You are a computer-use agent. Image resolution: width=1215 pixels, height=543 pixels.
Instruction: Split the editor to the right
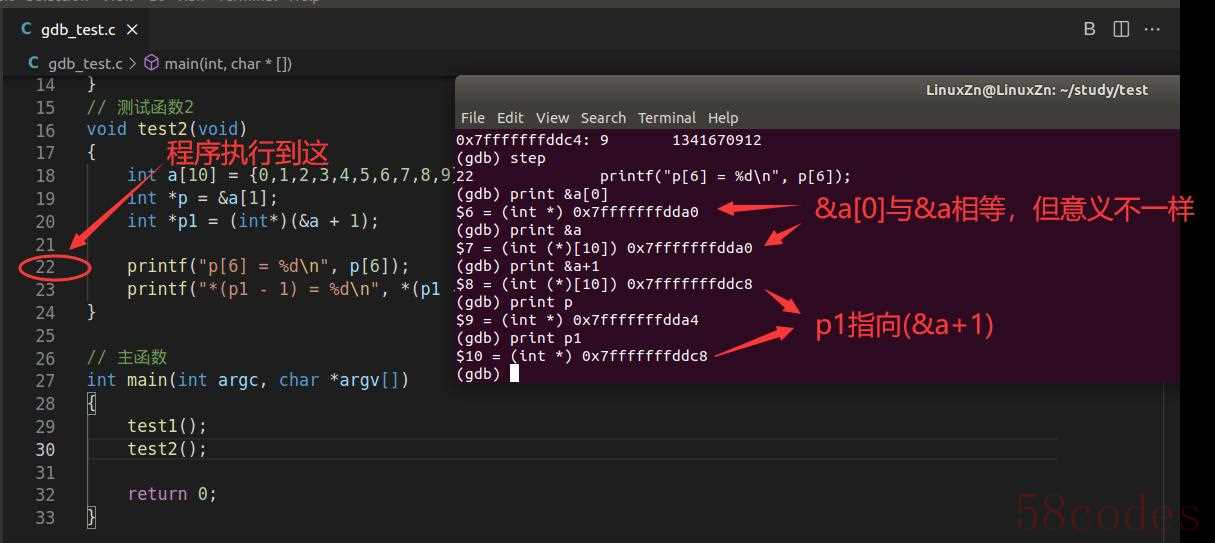tap(1122, 29)
